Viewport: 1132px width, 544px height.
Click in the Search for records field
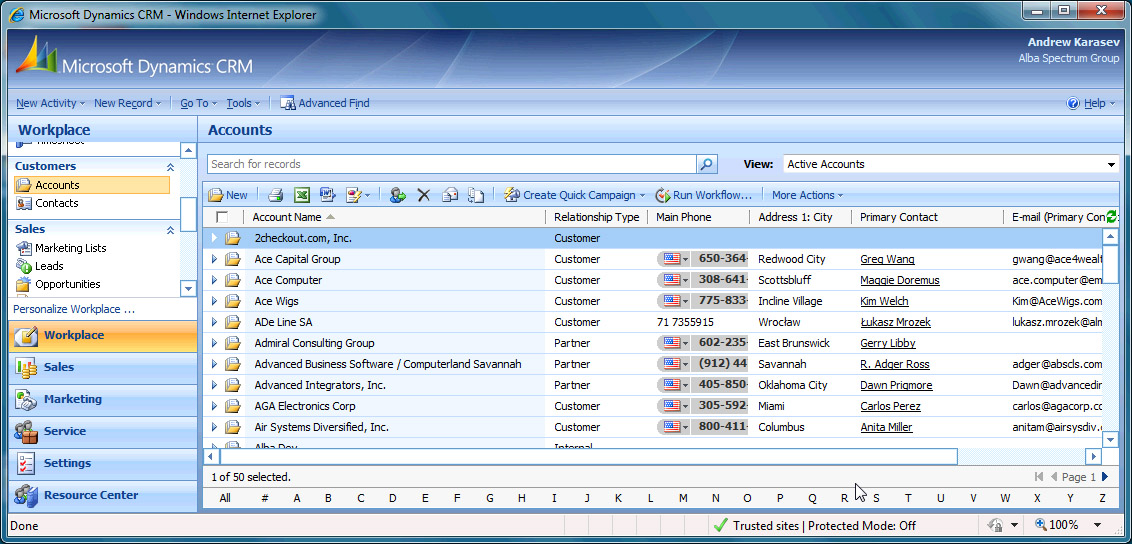(452, 164)
